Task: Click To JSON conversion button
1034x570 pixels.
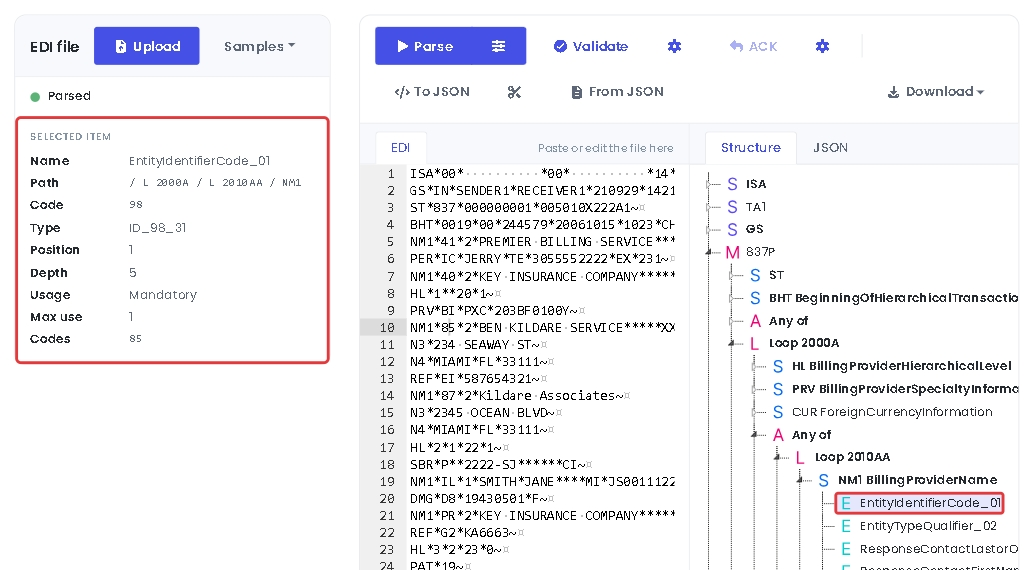Action: (432, 92)
